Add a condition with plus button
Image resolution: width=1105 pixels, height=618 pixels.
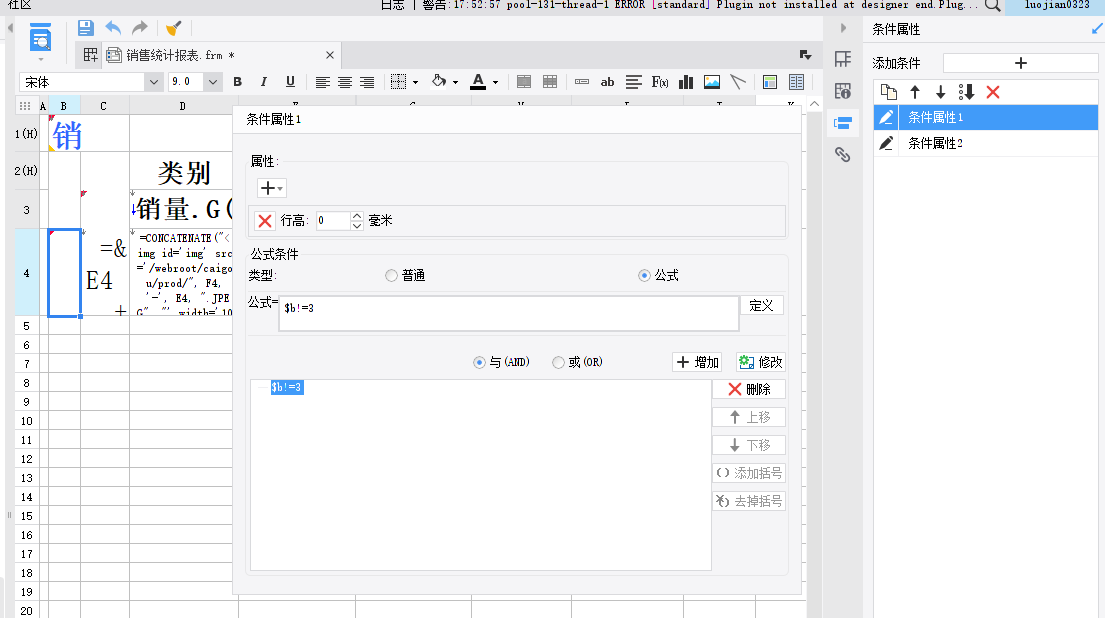(x=1020, y=63)
